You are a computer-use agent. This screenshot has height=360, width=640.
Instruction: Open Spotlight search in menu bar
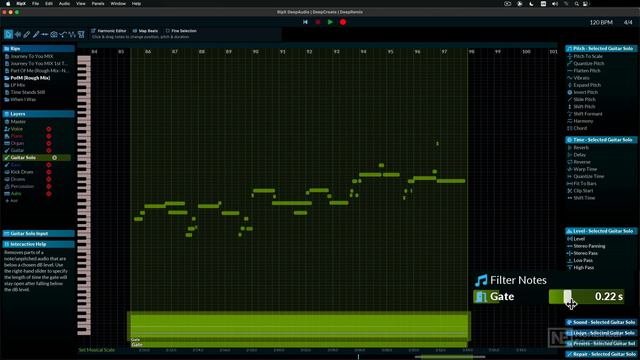point(576,4)
